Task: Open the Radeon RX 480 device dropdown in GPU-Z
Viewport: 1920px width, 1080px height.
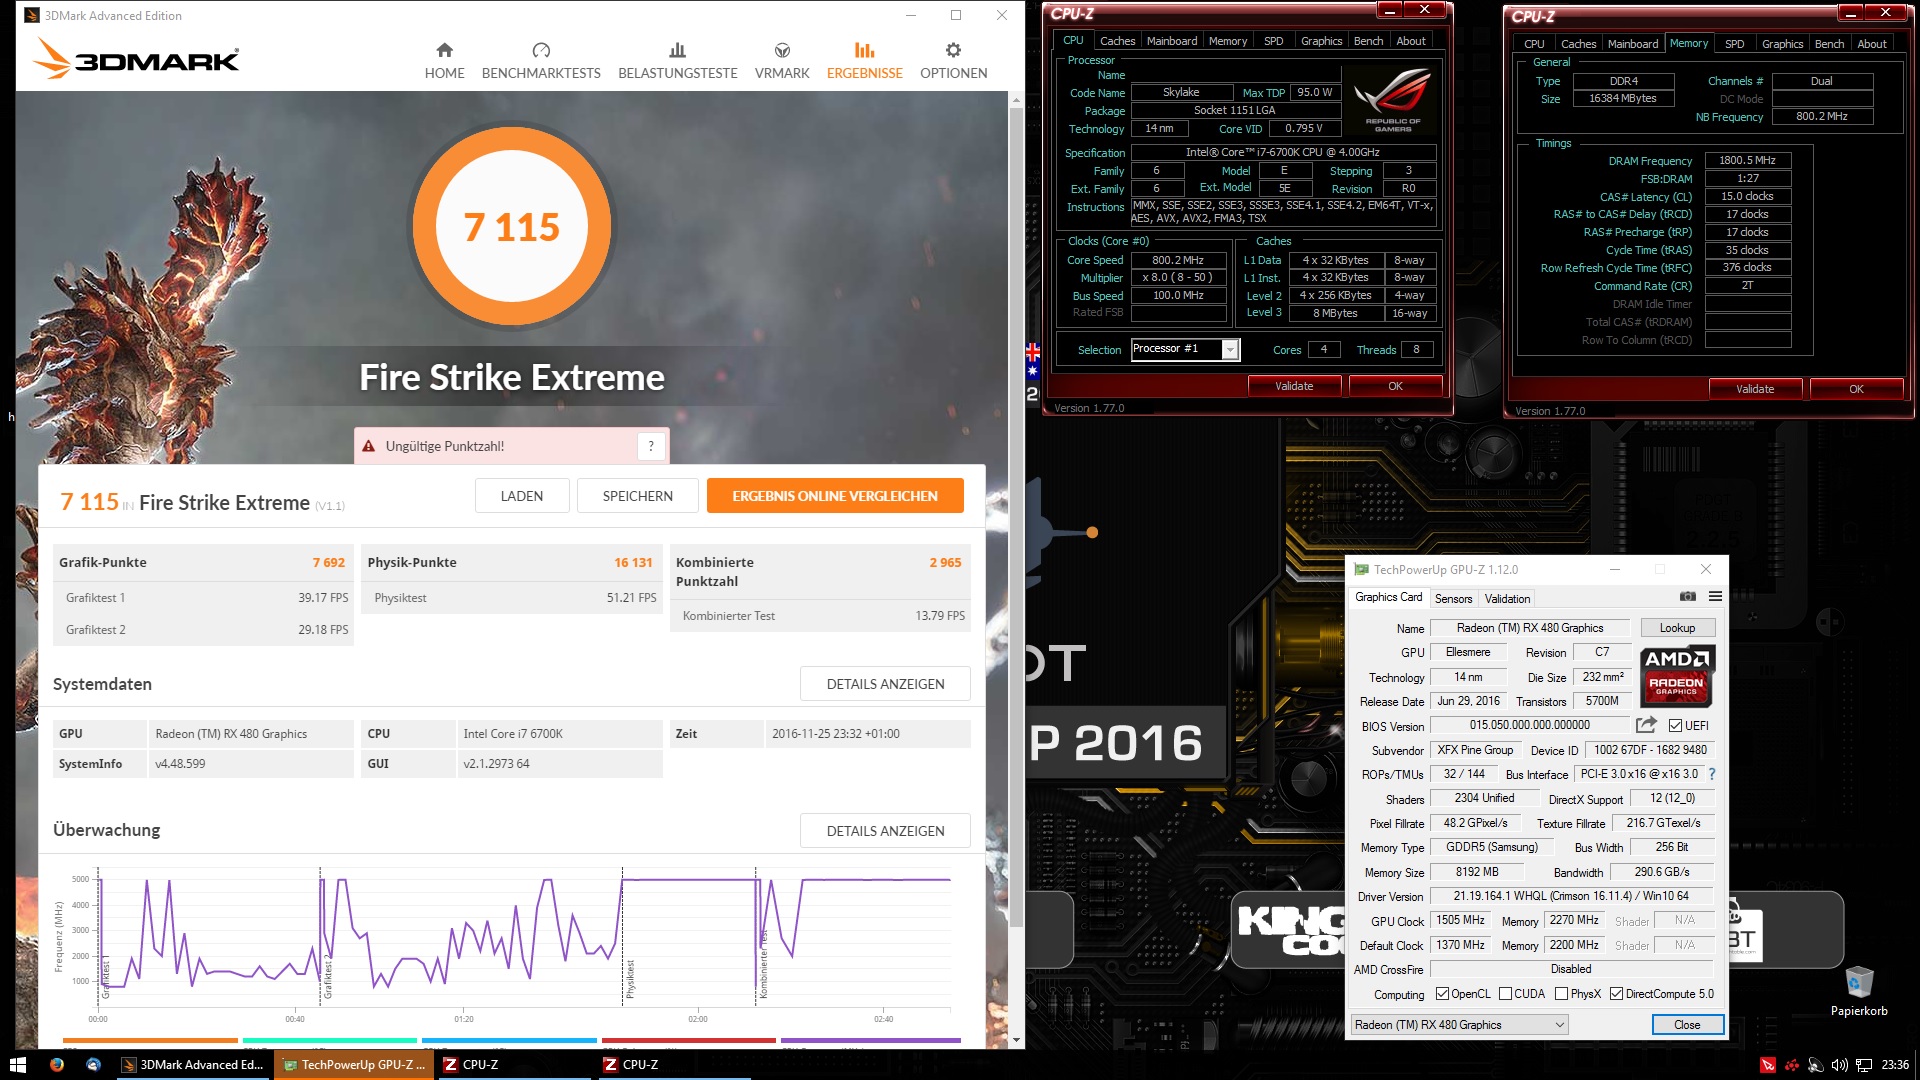Action: click(1459, 1025)
